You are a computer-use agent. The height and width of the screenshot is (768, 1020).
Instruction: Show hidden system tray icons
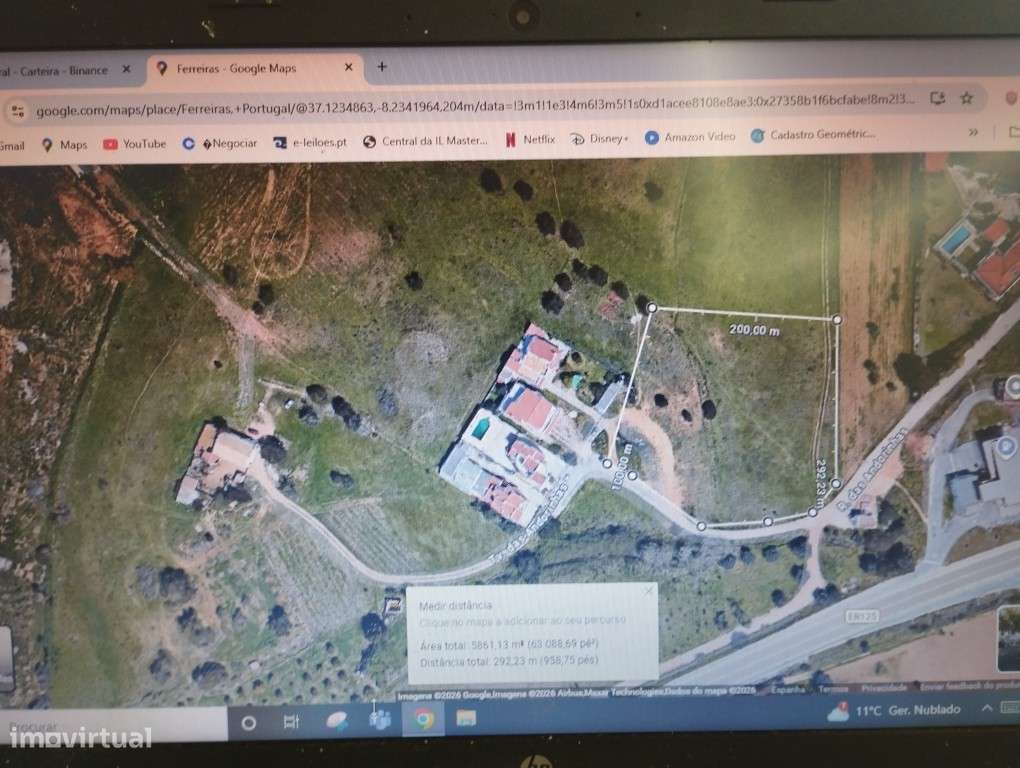coord(987,708)
